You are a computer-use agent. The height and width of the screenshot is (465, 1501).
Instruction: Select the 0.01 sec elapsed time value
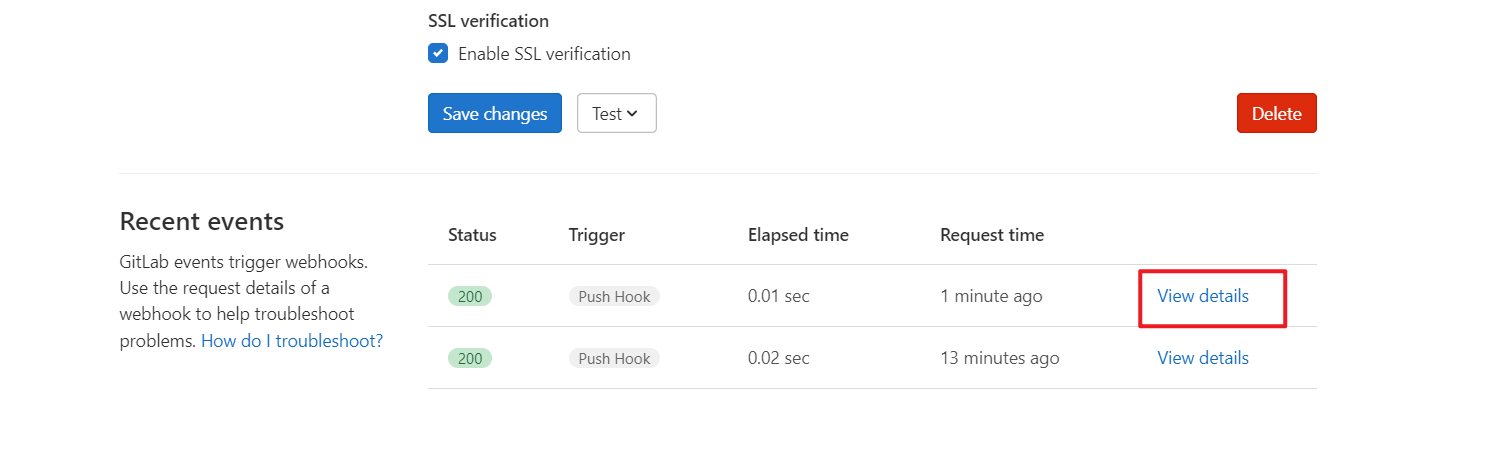pyautogui.click(x=779, y=296)
